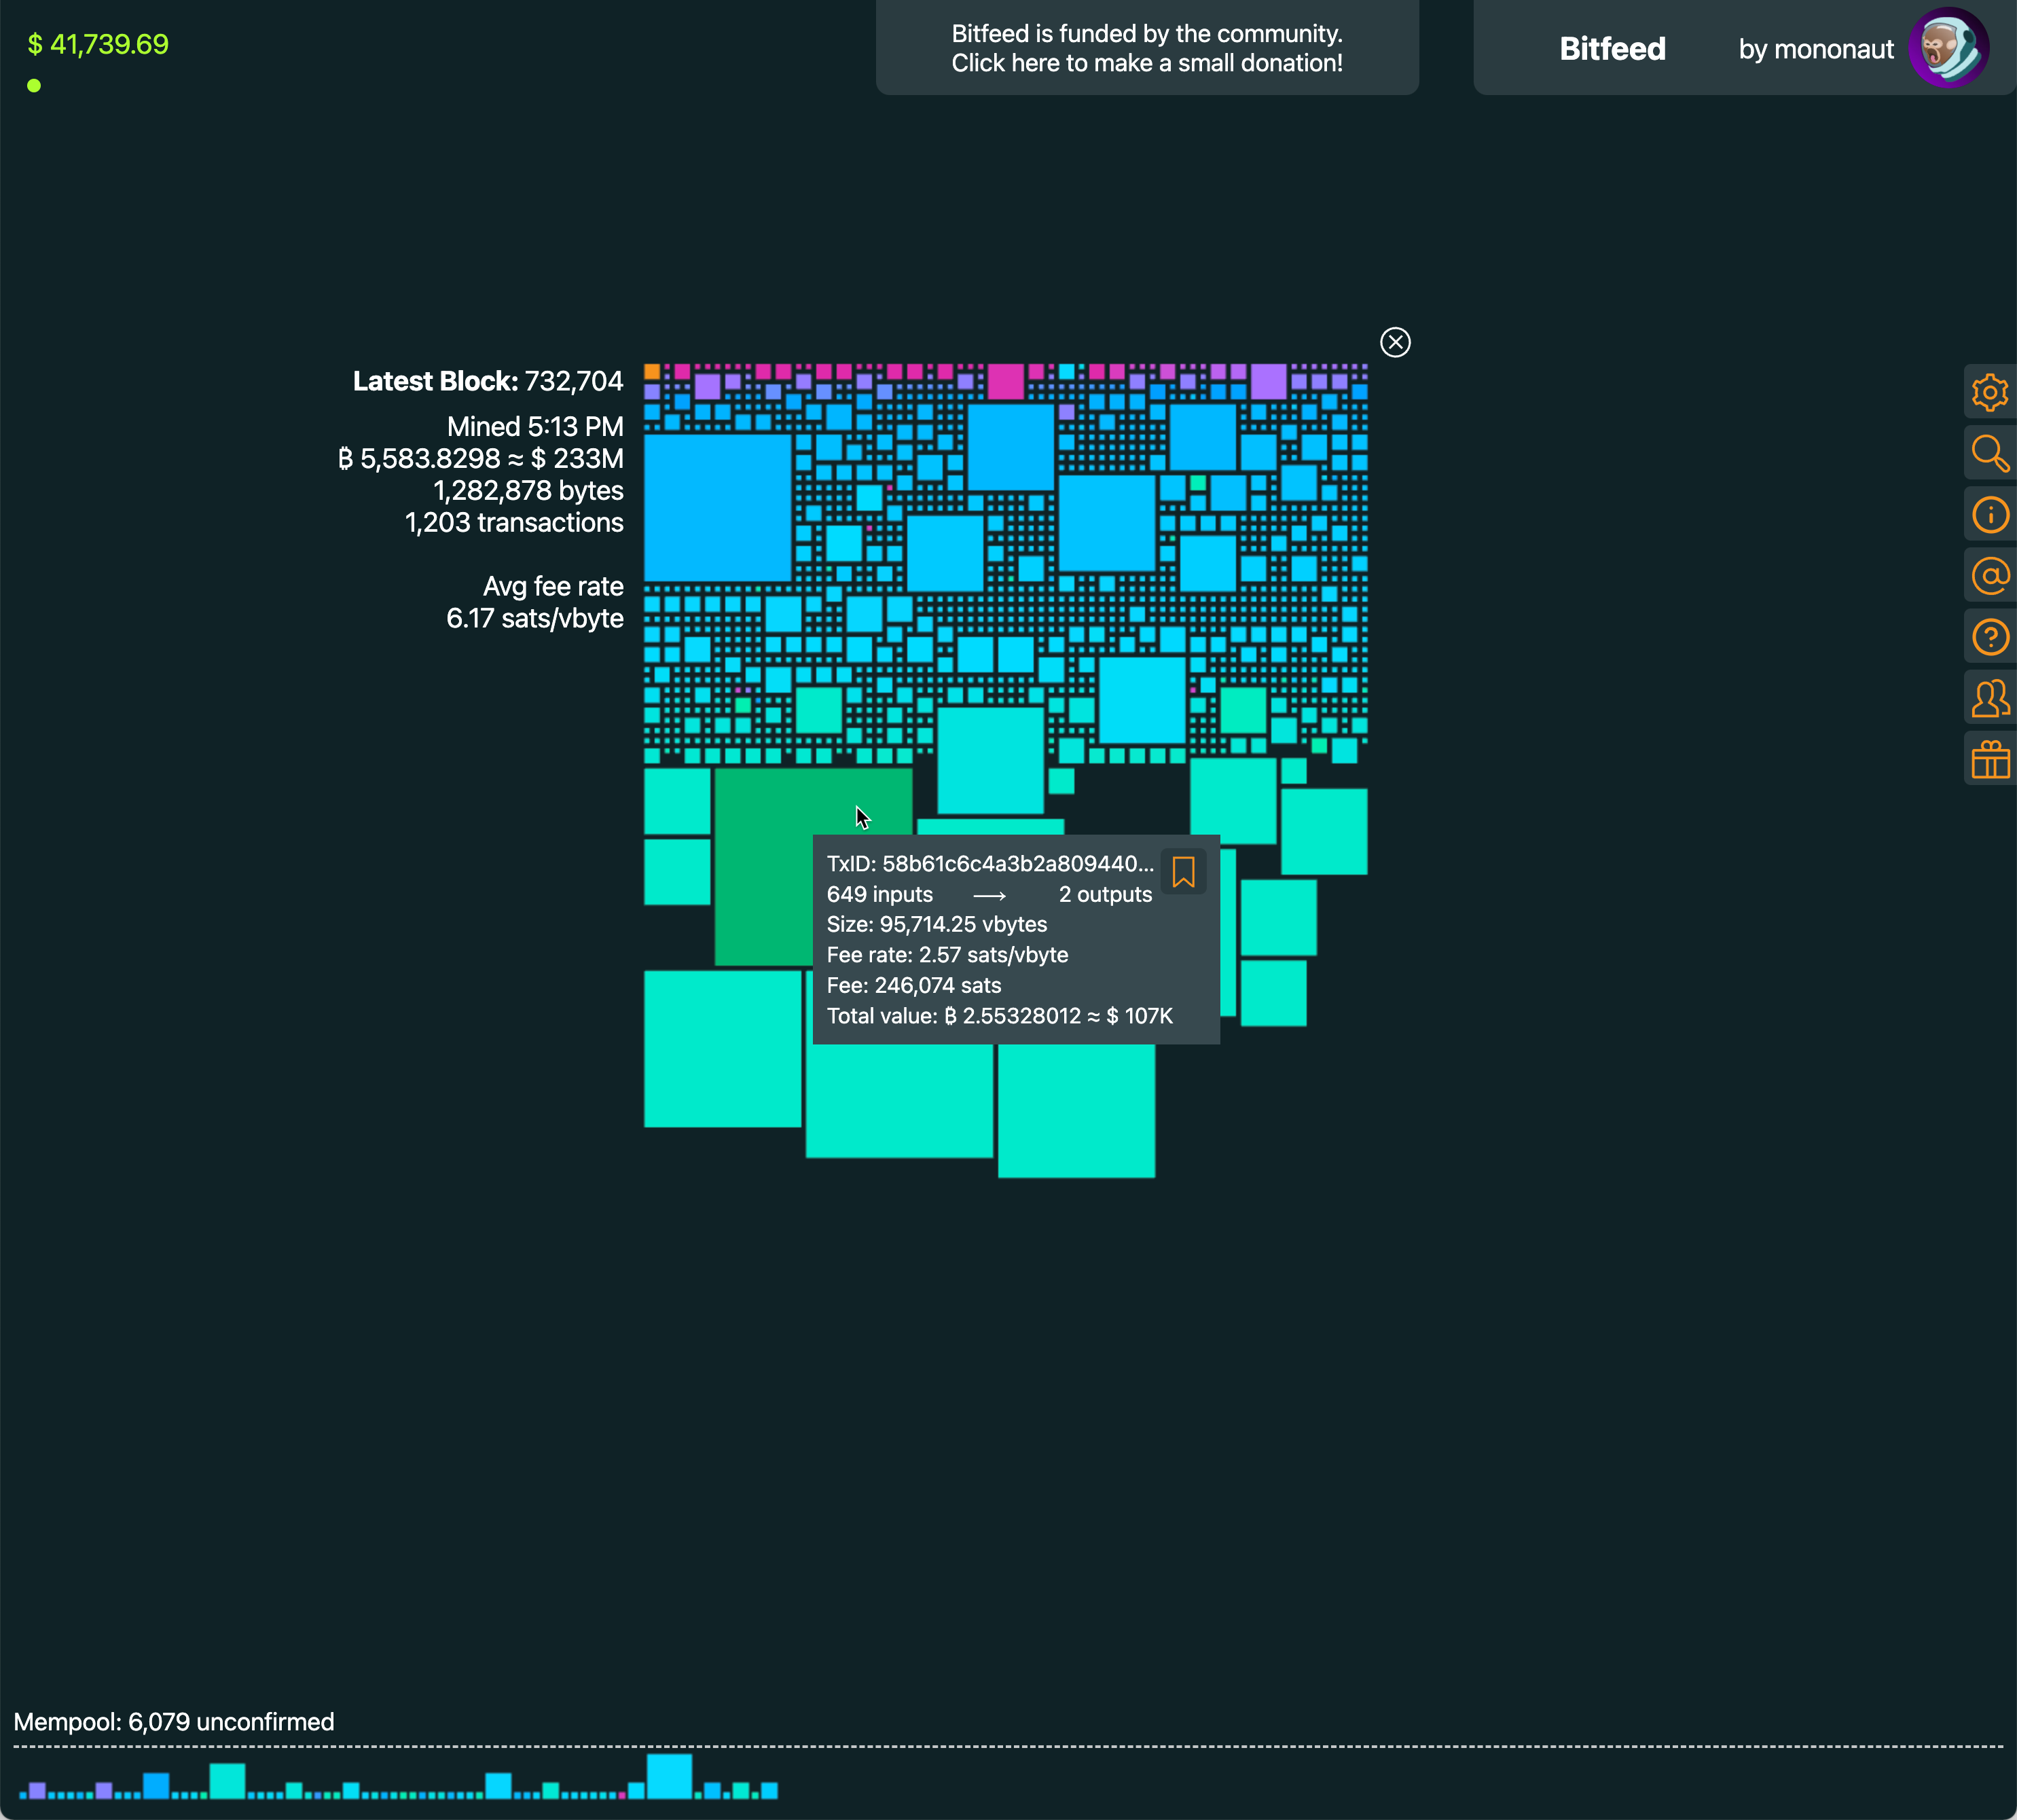Click the '2 outputs' text in tooltip

(x=1105, y=895)
